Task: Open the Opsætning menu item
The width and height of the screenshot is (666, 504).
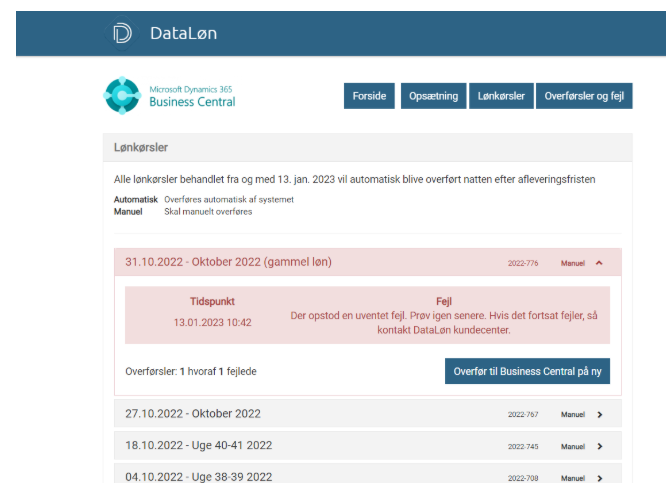Action: click(433, 96)
